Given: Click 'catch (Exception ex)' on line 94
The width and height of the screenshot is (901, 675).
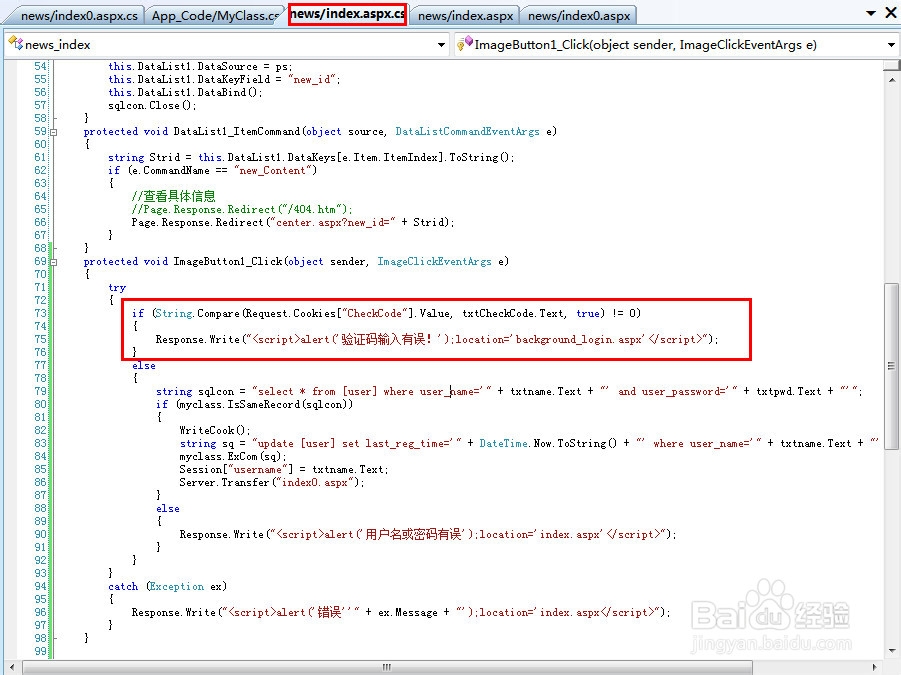Looking at the screenshot, I should coord(167,587).
